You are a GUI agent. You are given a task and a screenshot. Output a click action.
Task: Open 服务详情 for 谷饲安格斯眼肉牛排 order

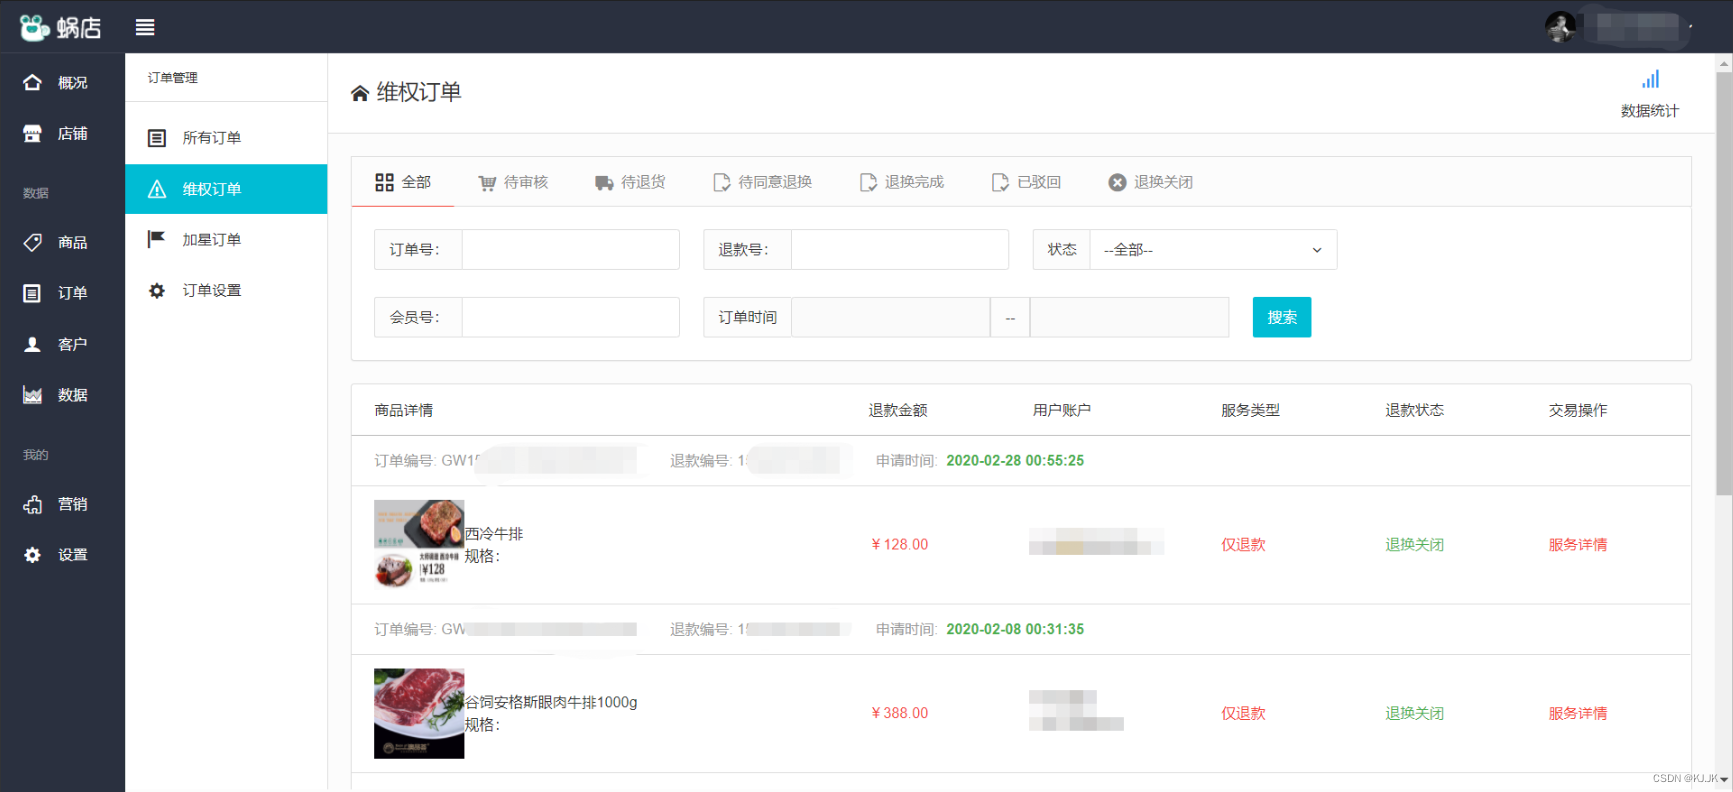coord(1578,713)
